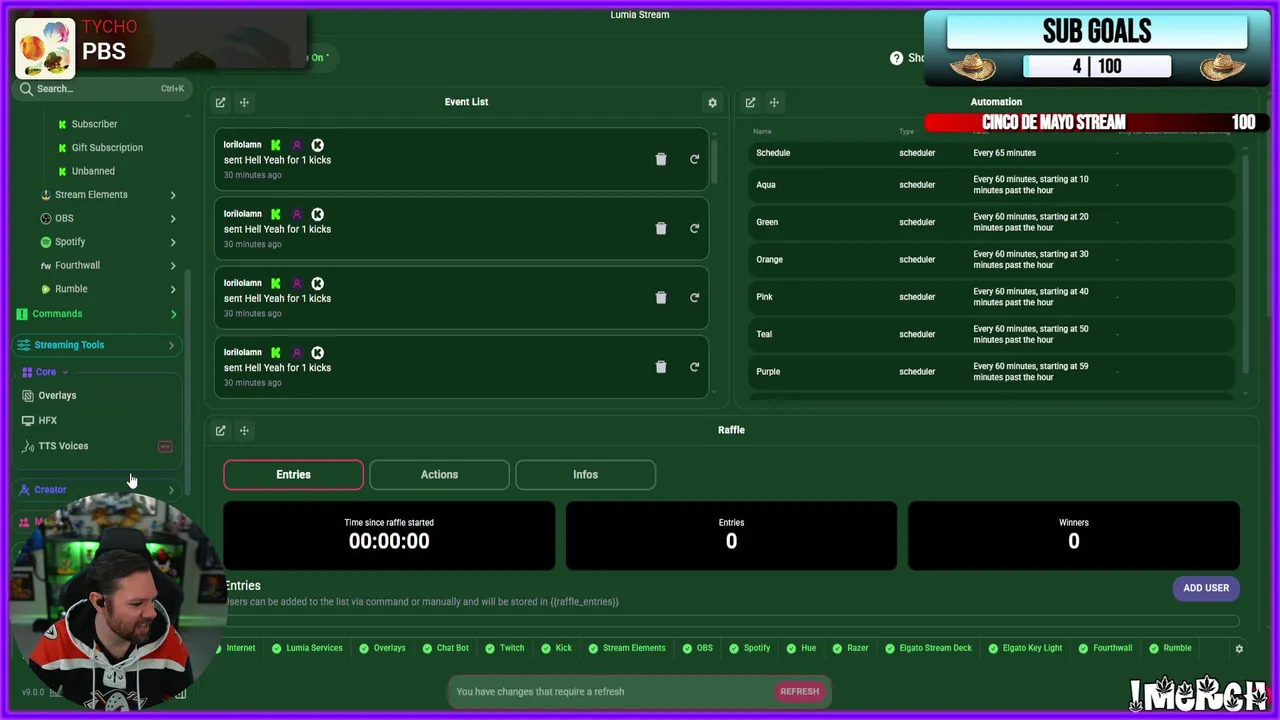Screen dimensions: 1280x720
Task: Click the REFRESH button
Action: point(799,692)
